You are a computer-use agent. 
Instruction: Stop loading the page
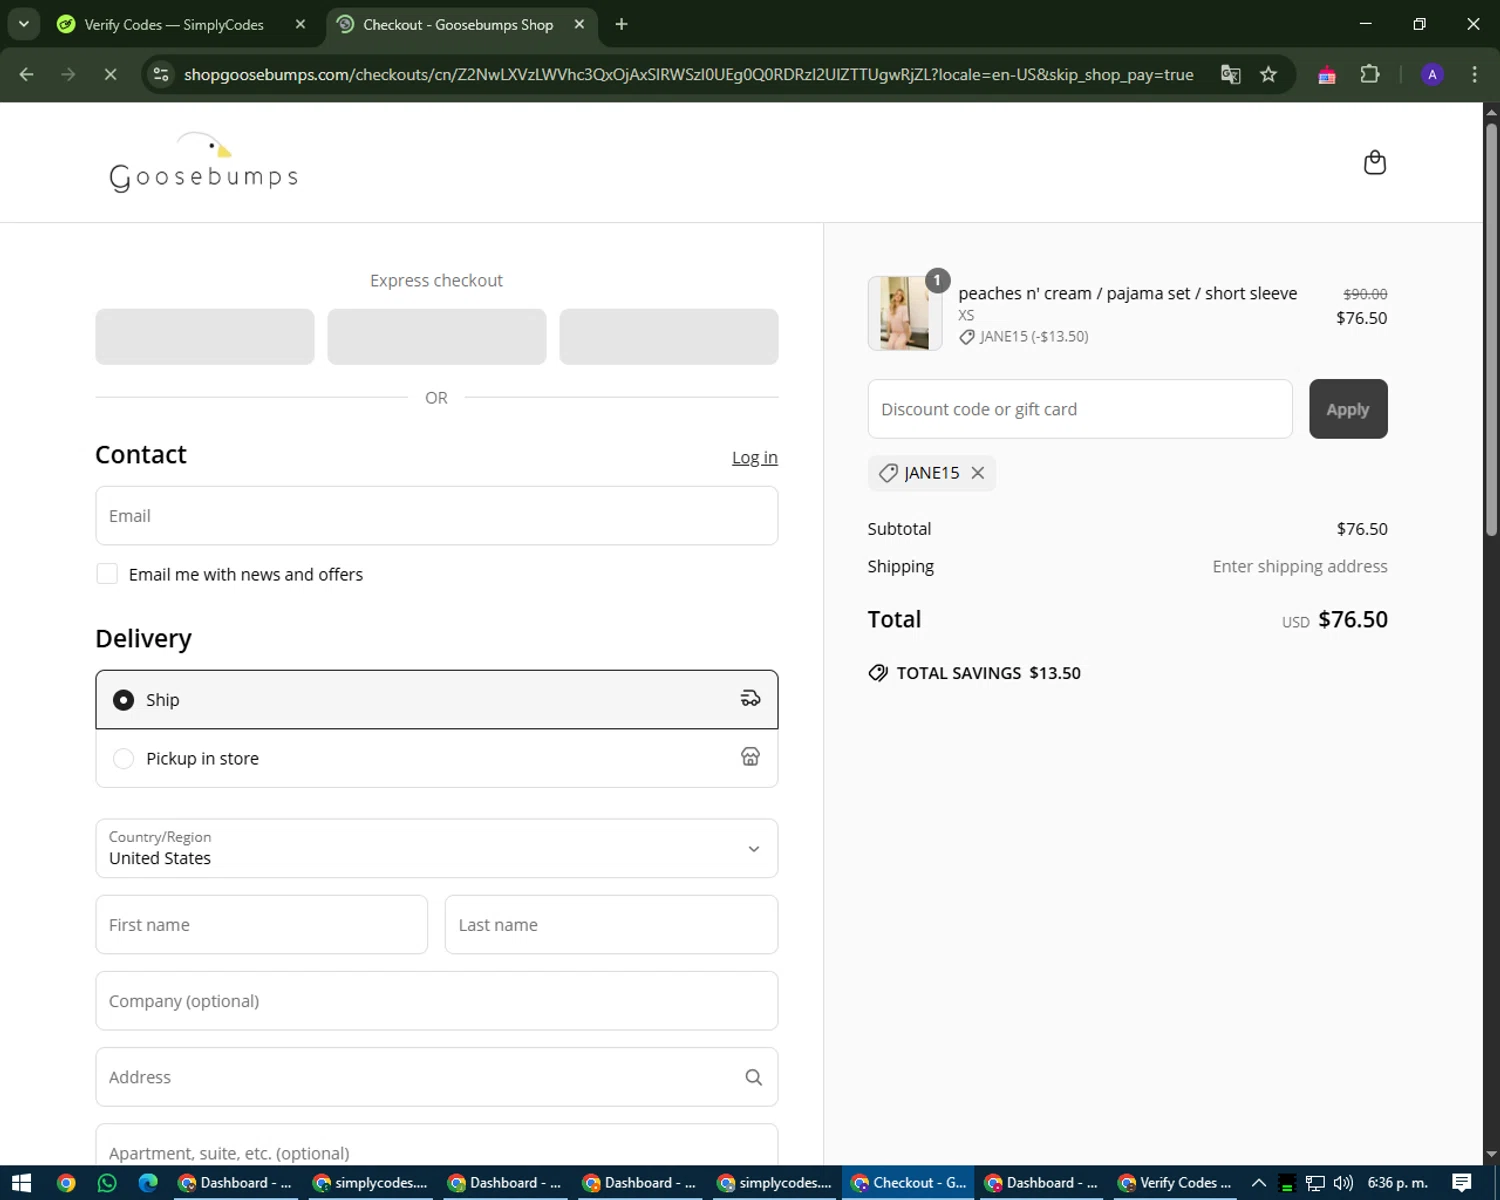[x=110, y=74]
